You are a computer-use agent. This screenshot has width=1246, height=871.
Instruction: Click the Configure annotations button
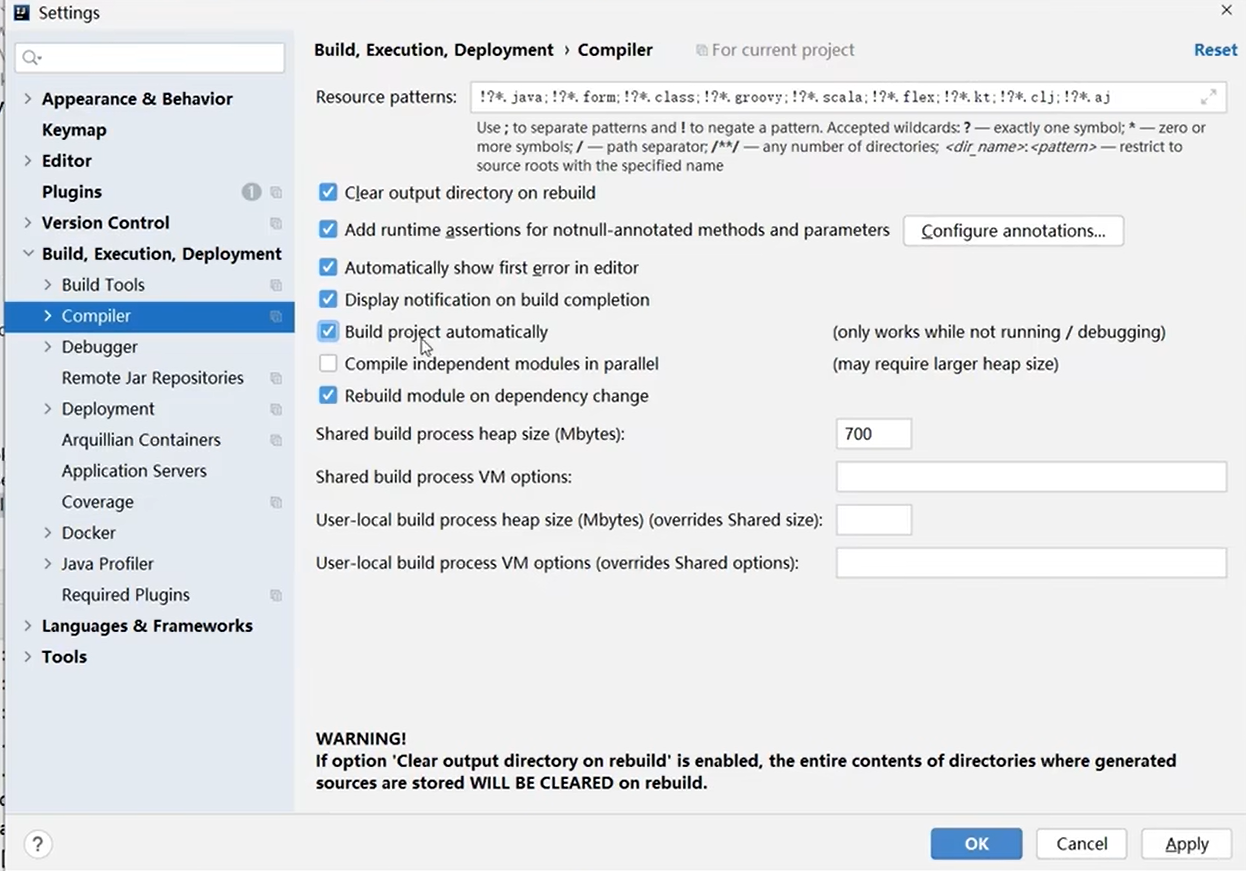1013,231
